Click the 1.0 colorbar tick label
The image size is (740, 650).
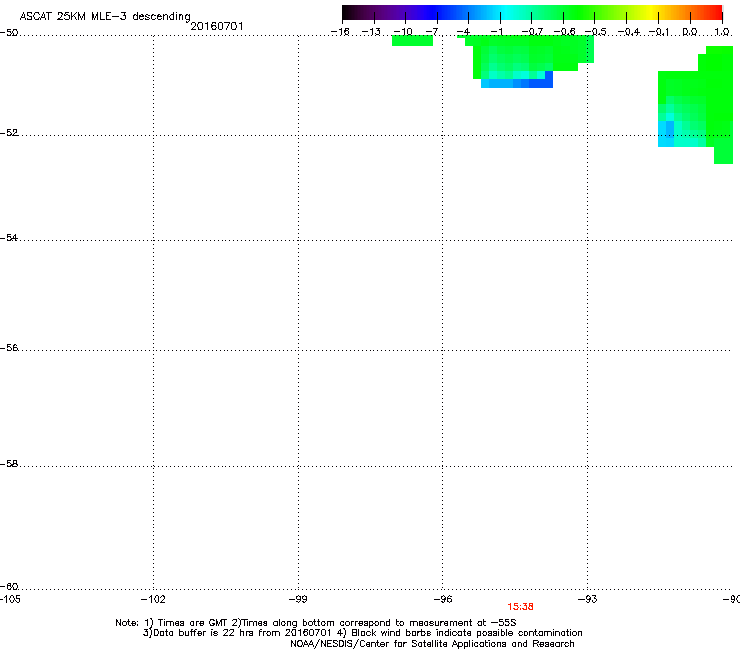coord(722,32)
